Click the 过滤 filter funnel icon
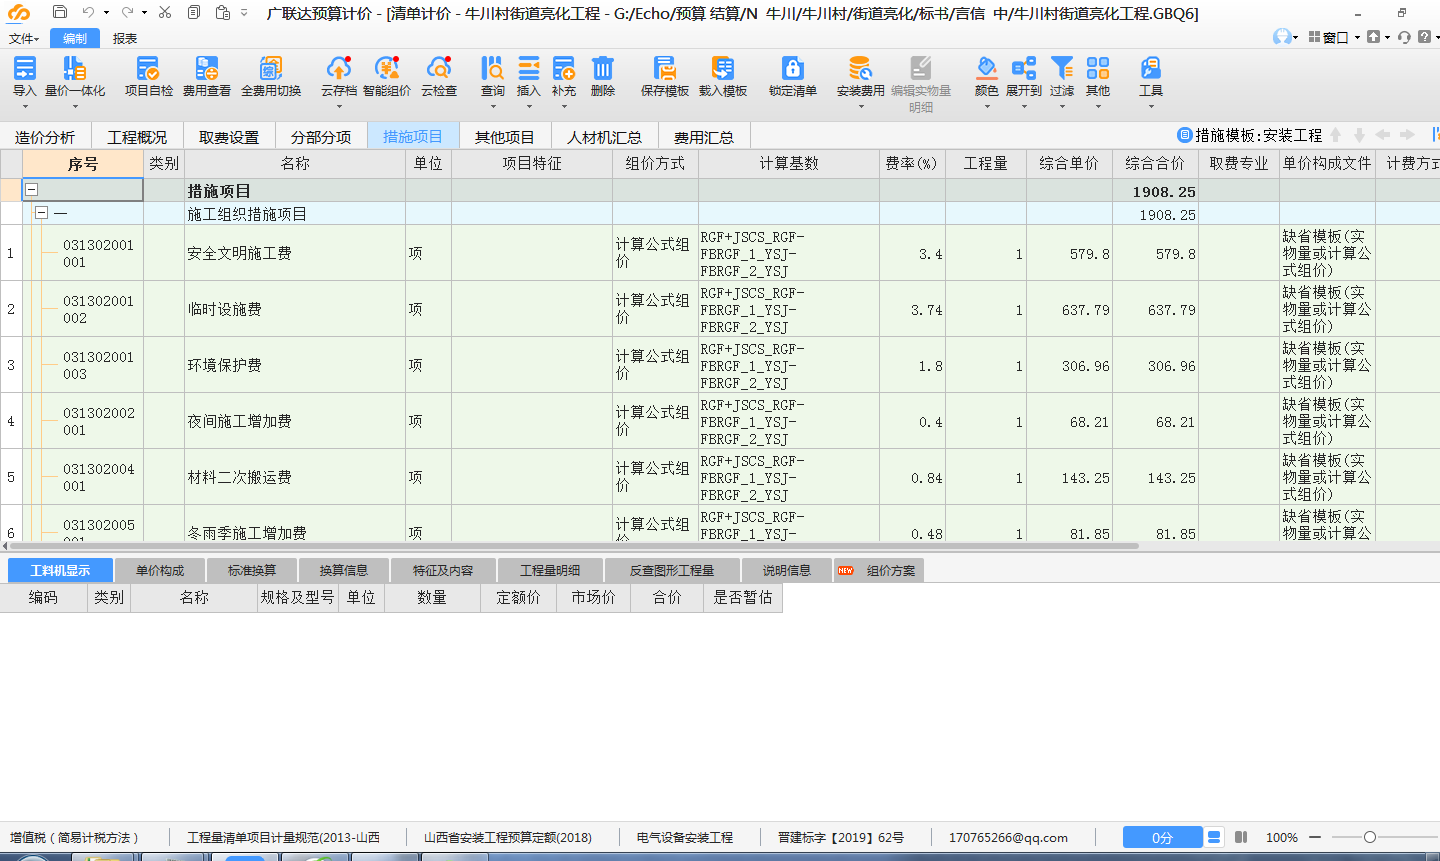This screenshot has height=861, width=1440. pyautogui.click(x=1062, y=68)
